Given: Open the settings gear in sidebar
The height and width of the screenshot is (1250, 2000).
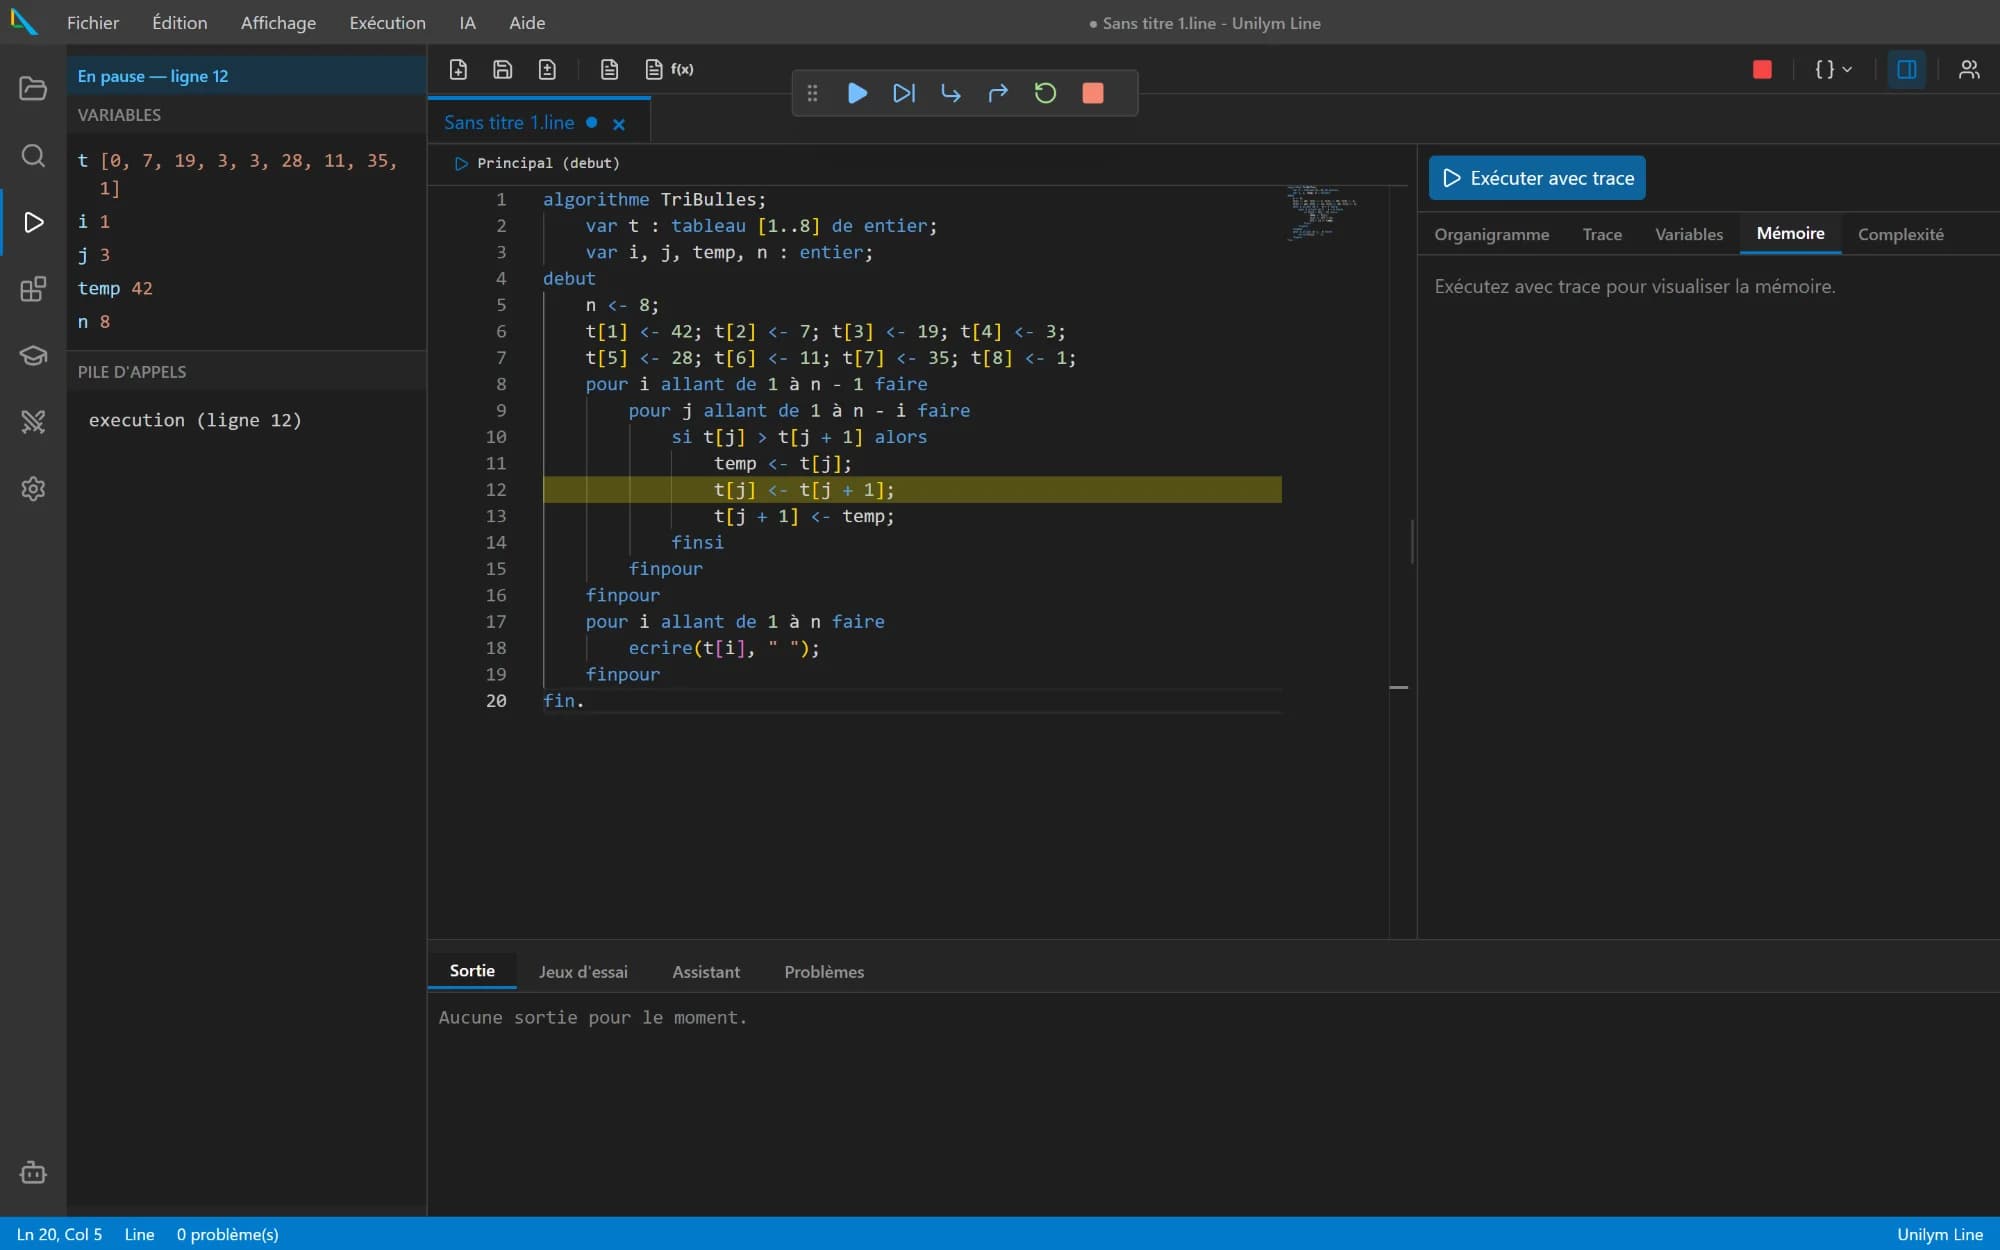Looking at the screenshot, I should 33,488.
